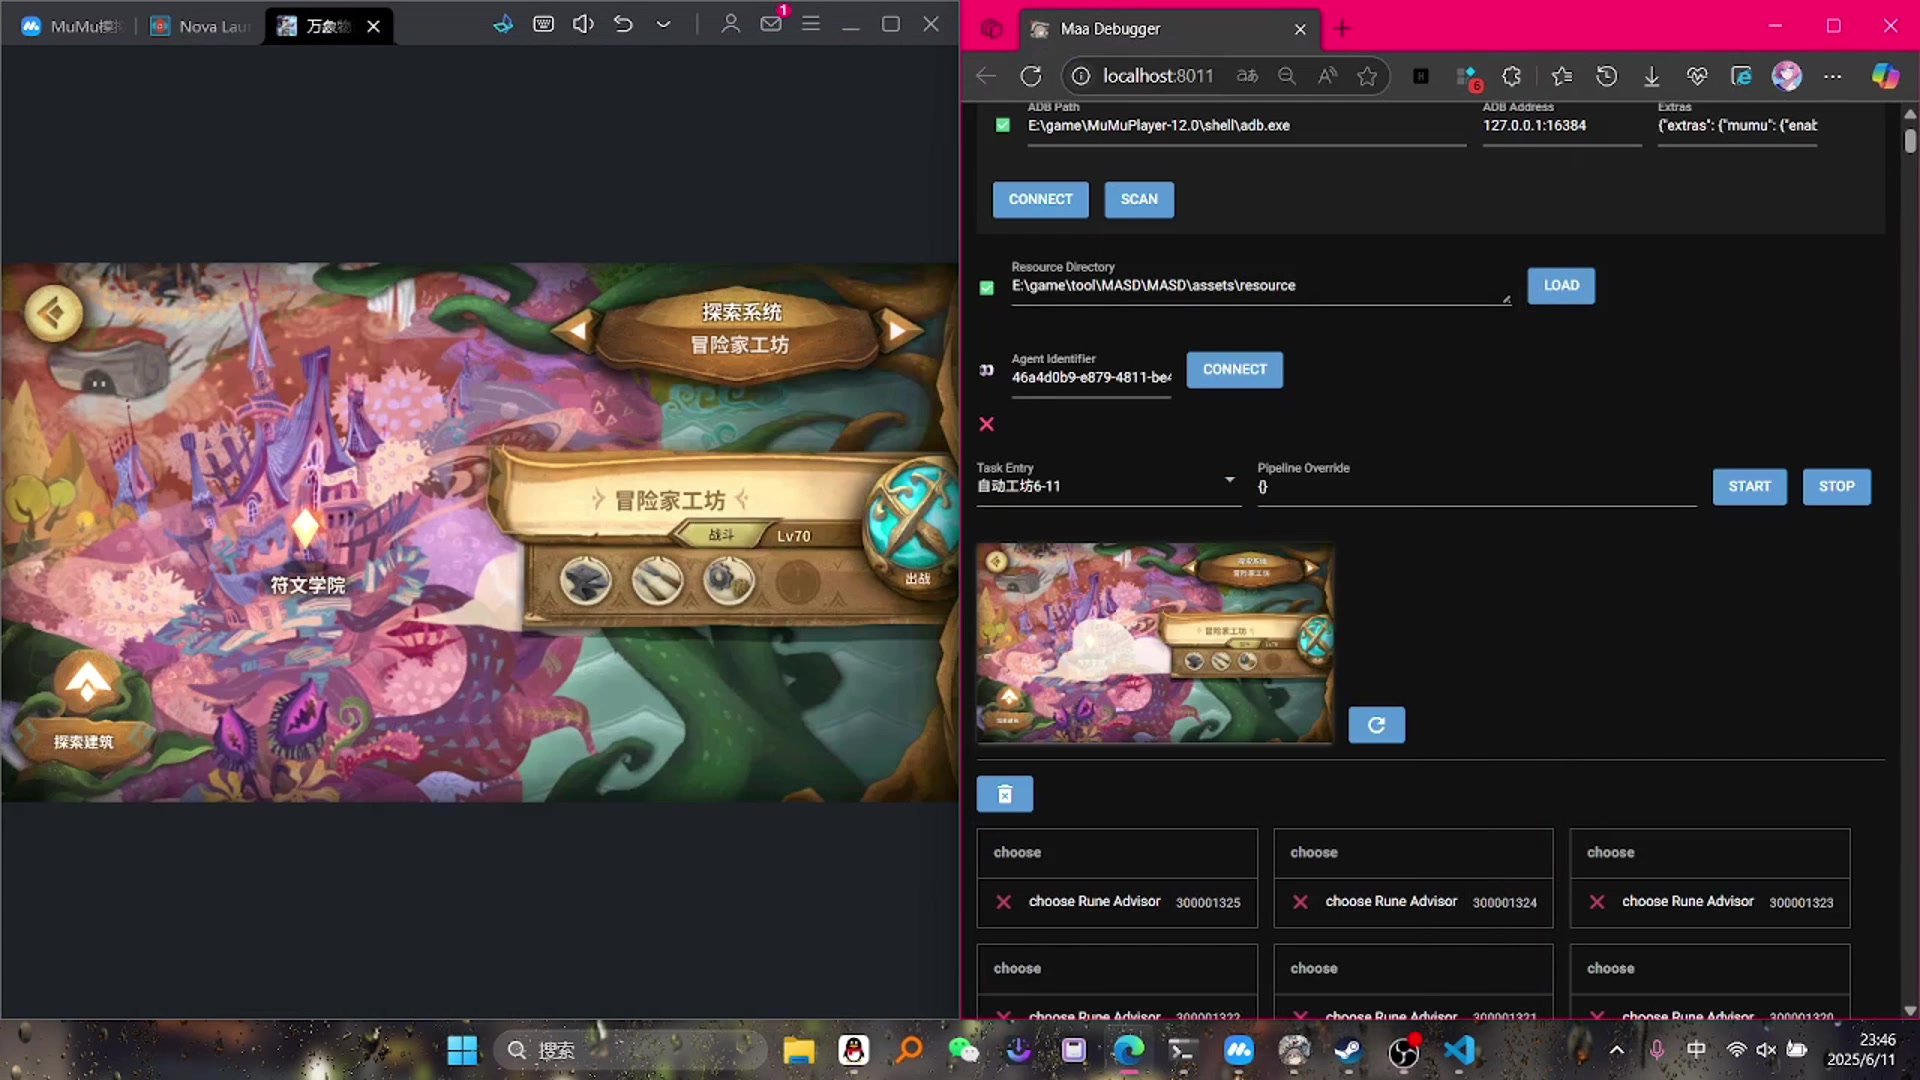Open browser profile avatar
Screen dimensions: 1920x1080
point(1786,76)
